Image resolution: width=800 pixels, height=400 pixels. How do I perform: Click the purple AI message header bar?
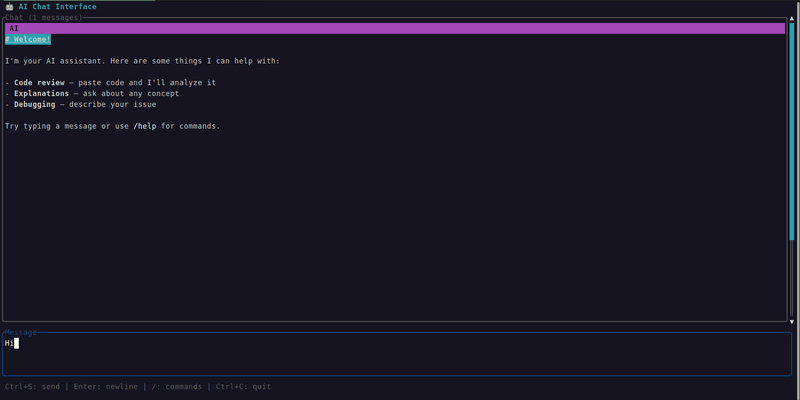[394, 28]
